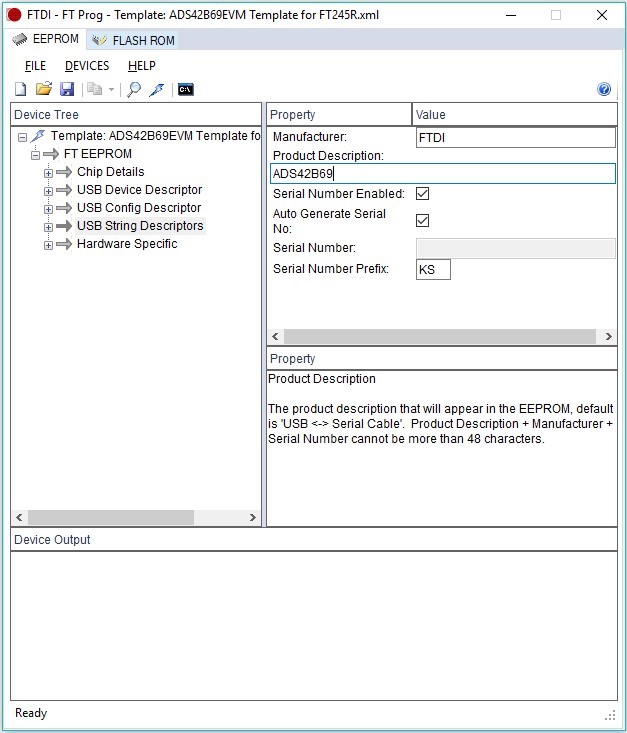Click the FT Prog red app icon
This screenshot has width=627, height=733.
point(14,15)
